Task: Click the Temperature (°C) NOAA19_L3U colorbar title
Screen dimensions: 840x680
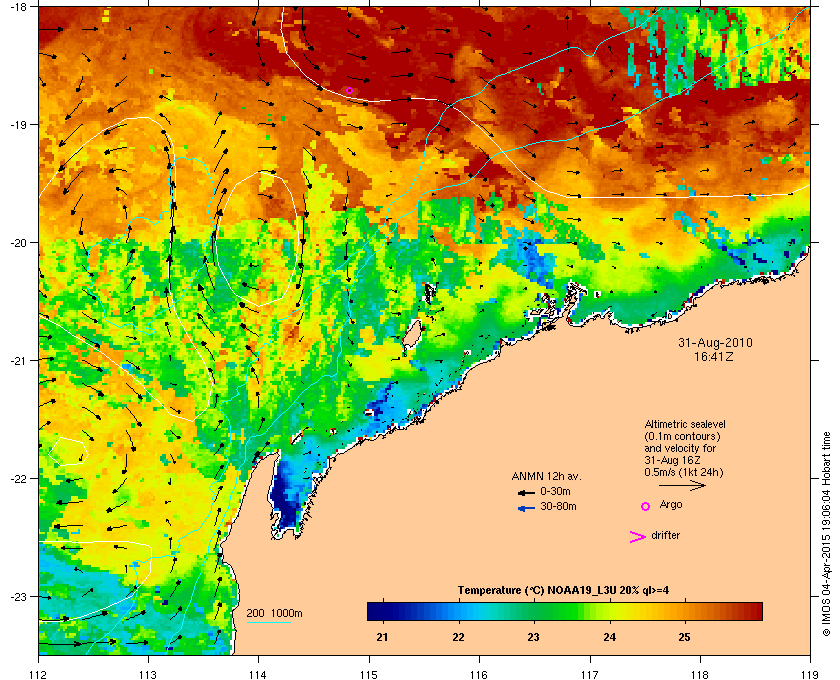Action: coord(563,591)
